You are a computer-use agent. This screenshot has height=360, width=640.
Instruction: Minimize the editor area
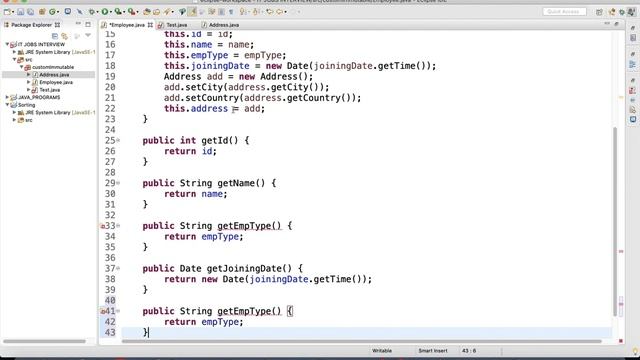(x=607, y=24)
